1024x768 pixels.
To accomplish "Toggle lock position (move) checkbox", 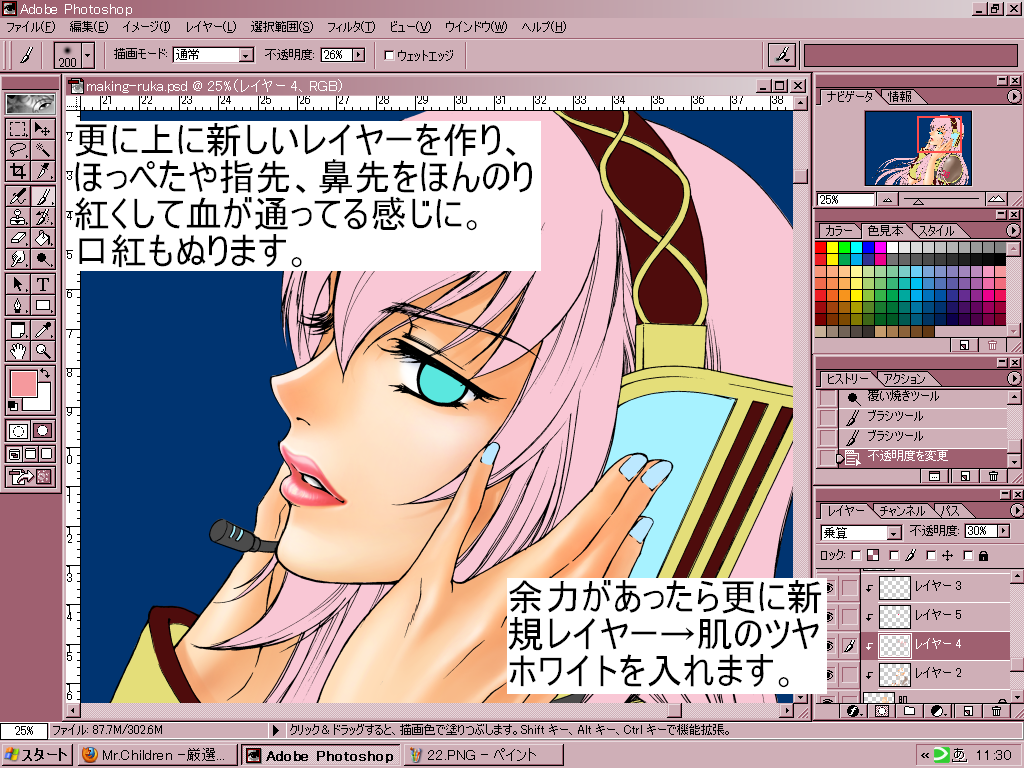I will [932, 555].
